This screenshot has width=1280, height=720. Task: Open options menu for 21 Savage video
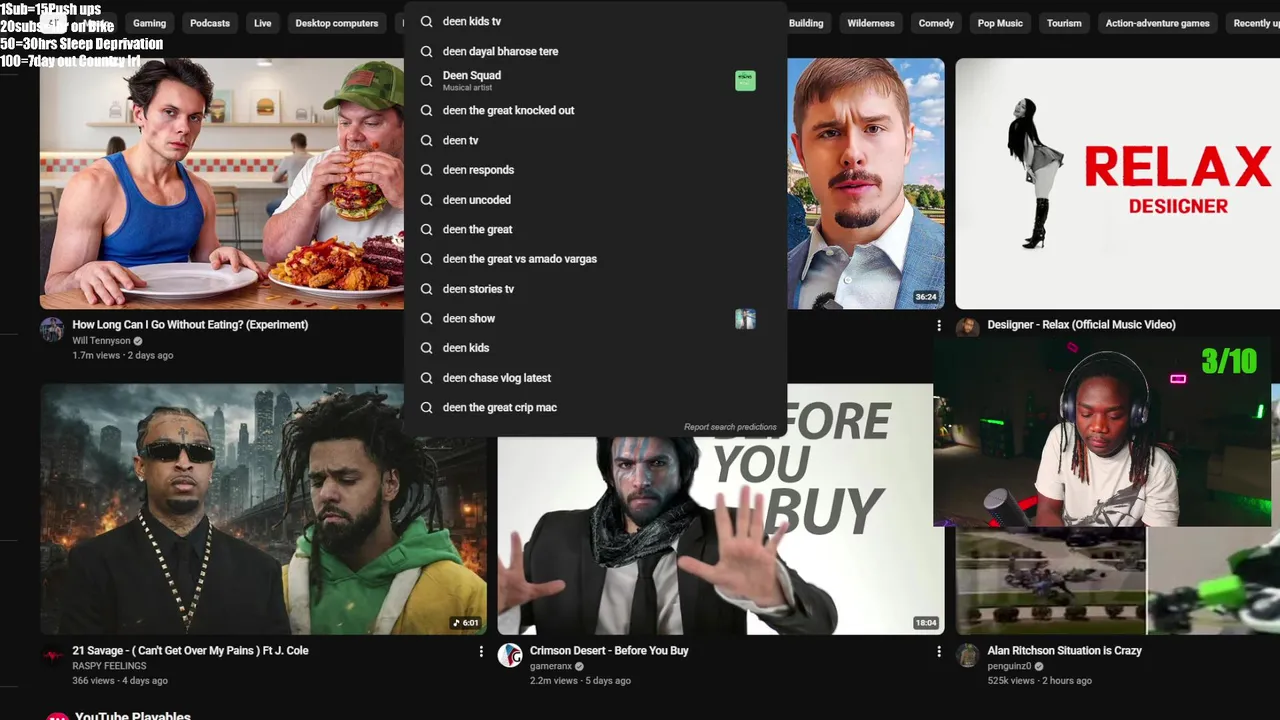(481, 651)
